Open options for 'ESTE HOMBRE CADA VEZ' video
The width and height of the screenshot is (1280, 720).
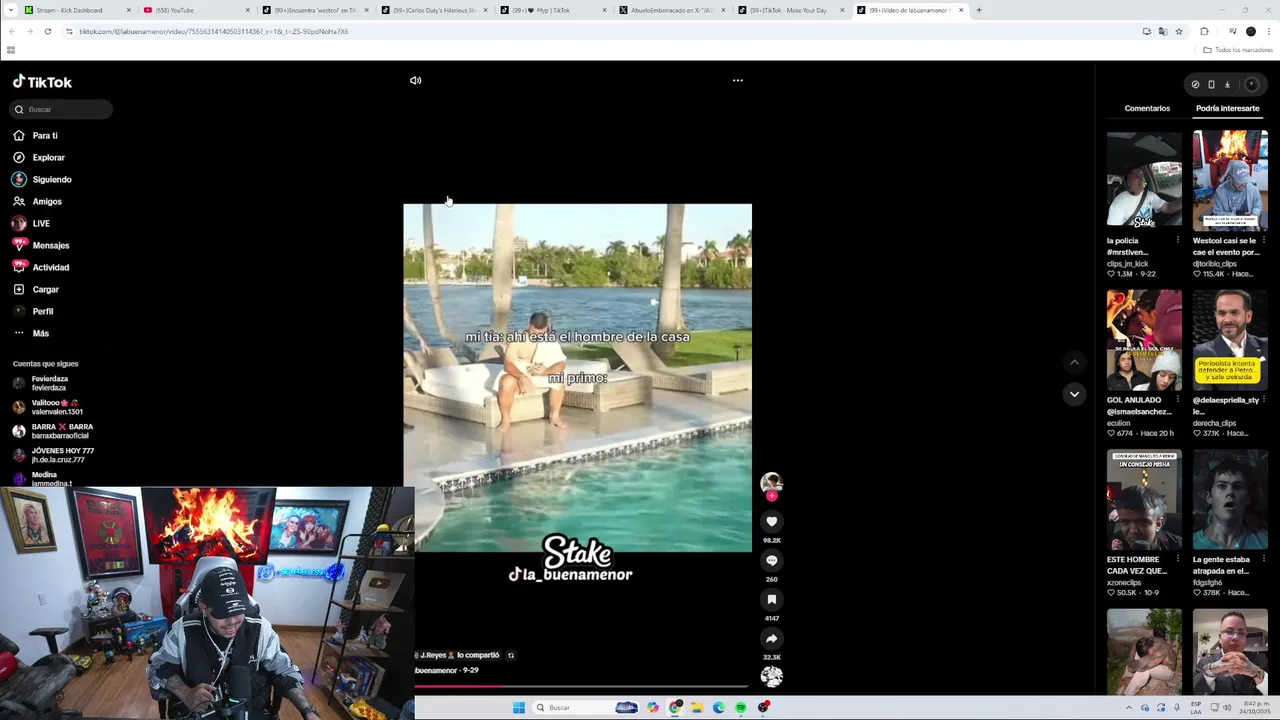[x=1178, y=560]
